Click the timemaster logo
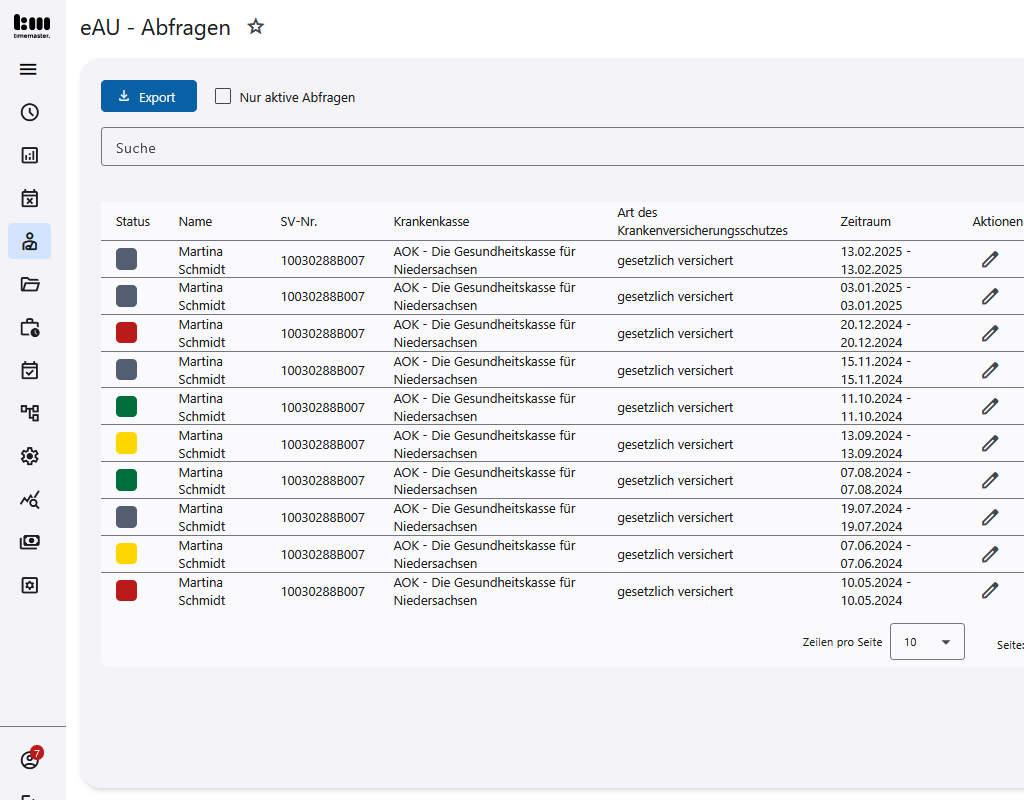This screenshot has width=1024, height=800. [31, 25]
